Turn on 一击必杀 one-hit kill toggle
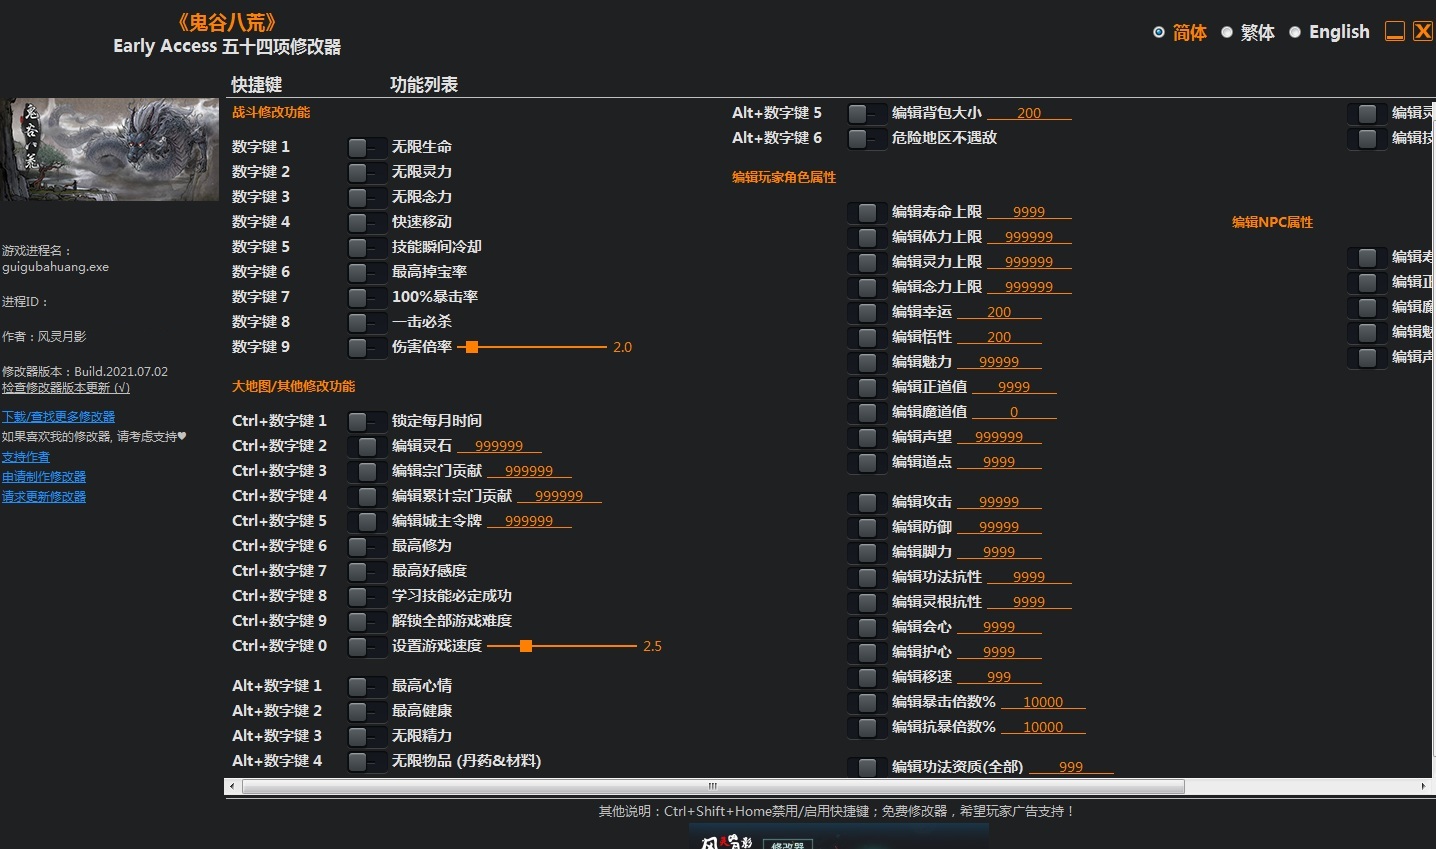Viewport: 1436px width, 849px height. coord(366,322)
